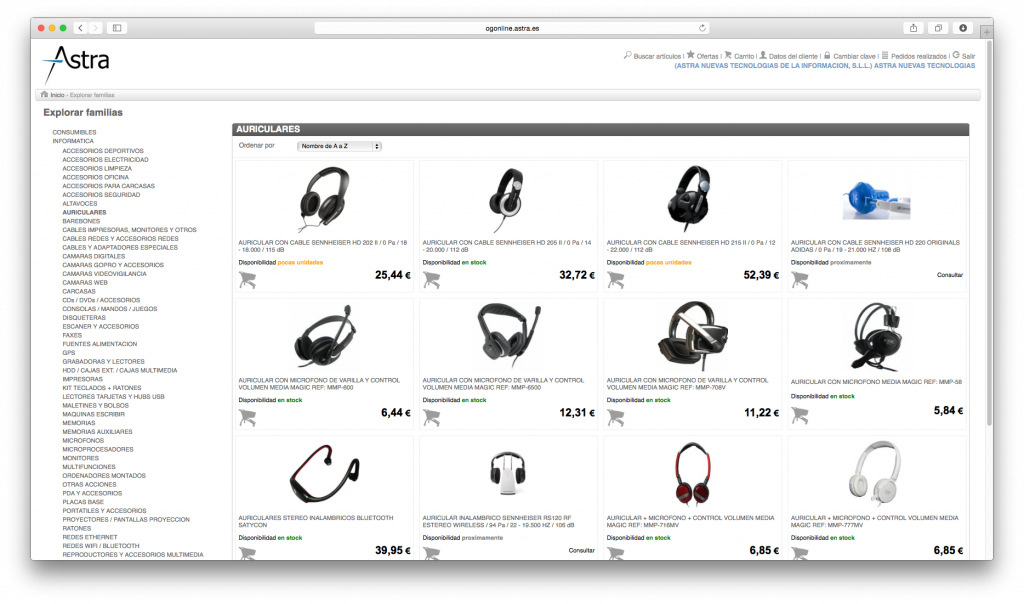Click the white MMP-777MV headphones image
The image size is (1024, 604).
(x=875, y=473)
